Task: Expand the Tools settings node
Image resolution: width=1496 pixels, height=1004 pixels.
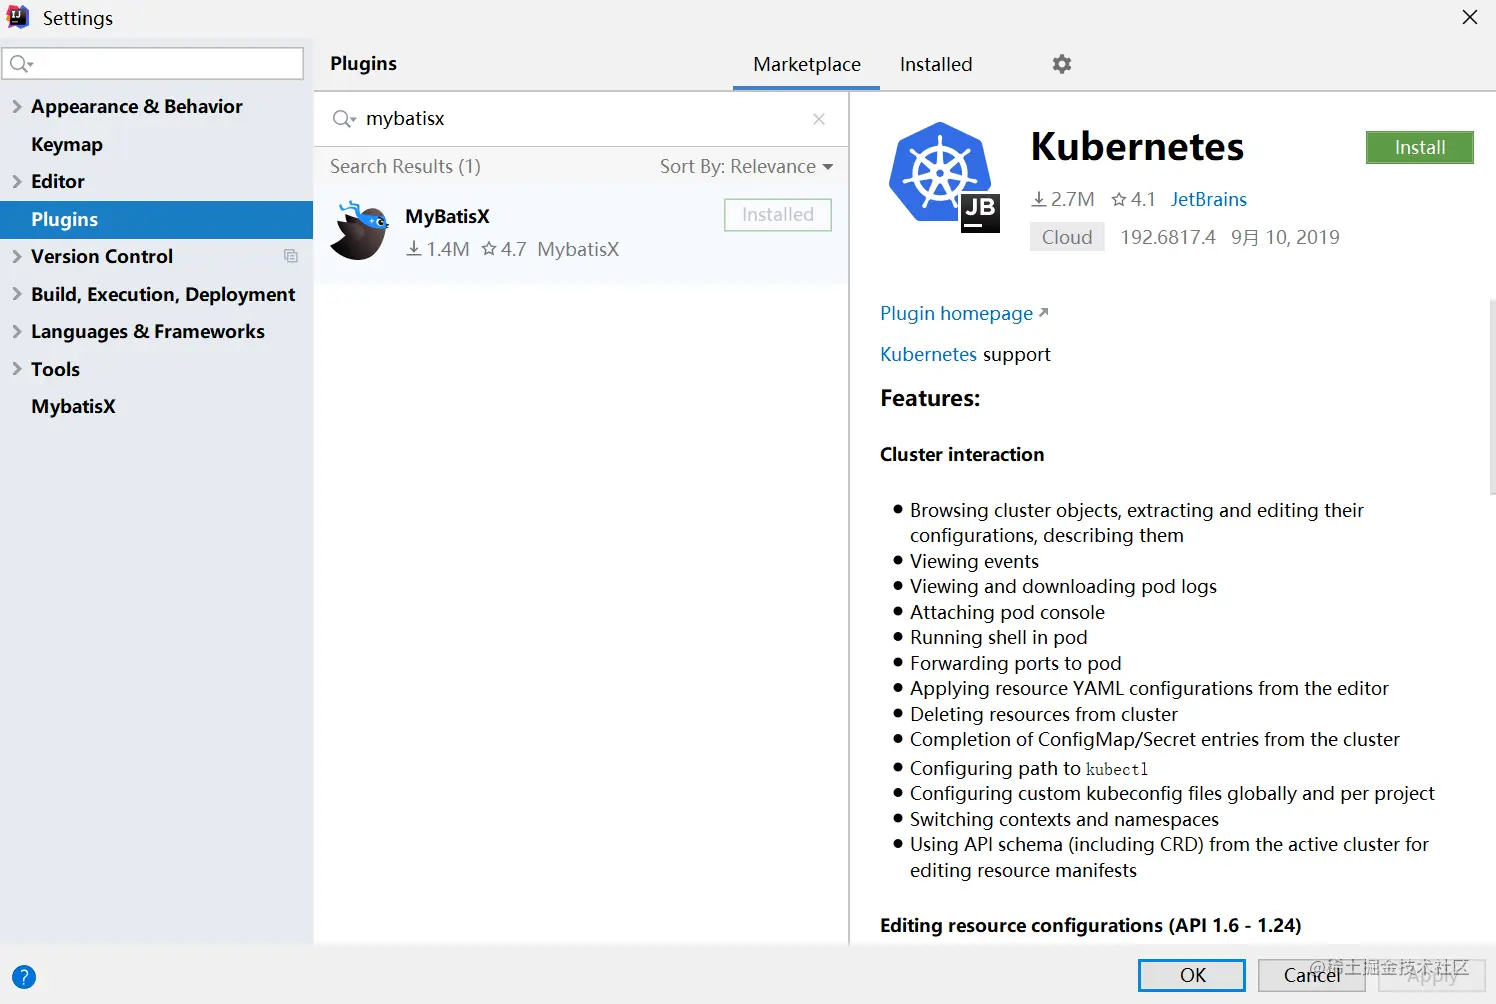Action: click(x=16, y=369)
